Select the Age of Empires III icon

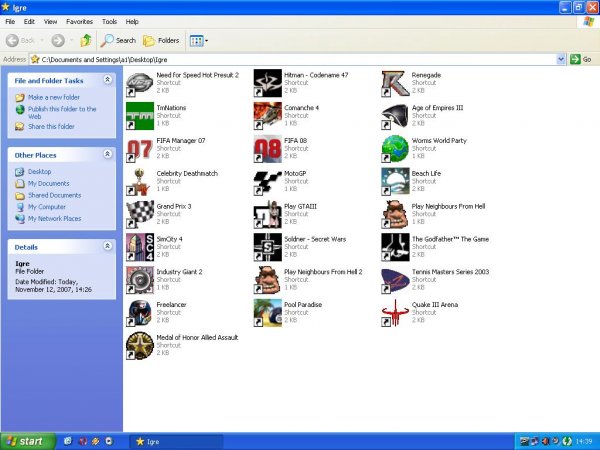[395, 116]
